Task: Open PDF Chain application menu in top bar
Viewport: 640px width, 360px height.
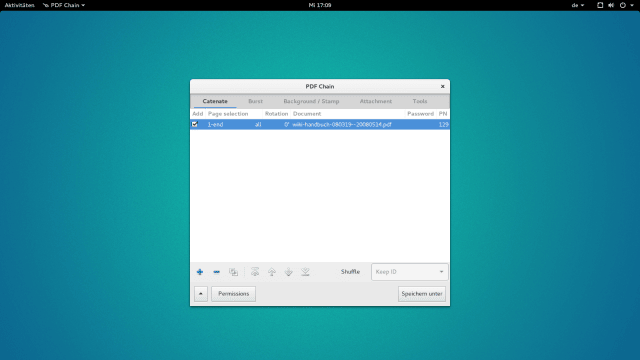Action: coord(64,5)
